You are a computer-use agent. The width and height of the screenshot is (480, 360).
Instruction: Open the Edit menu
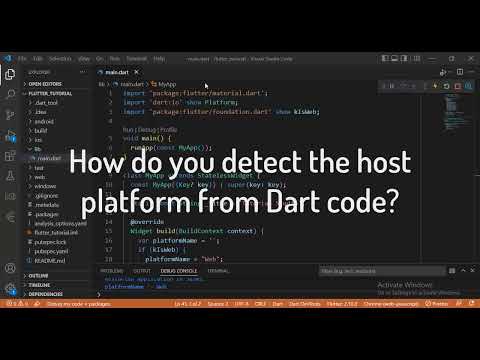coord(38,59)
